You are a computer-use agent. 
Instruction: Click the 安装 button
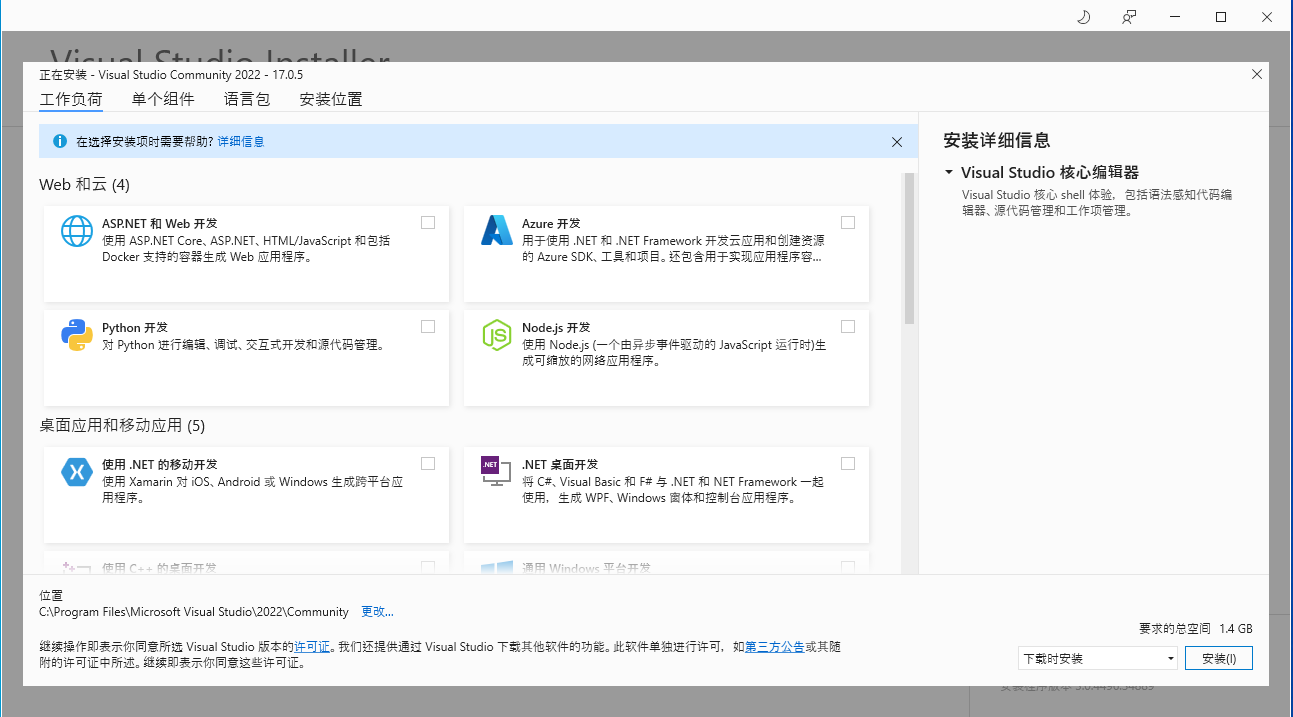tap(1219, 658)
